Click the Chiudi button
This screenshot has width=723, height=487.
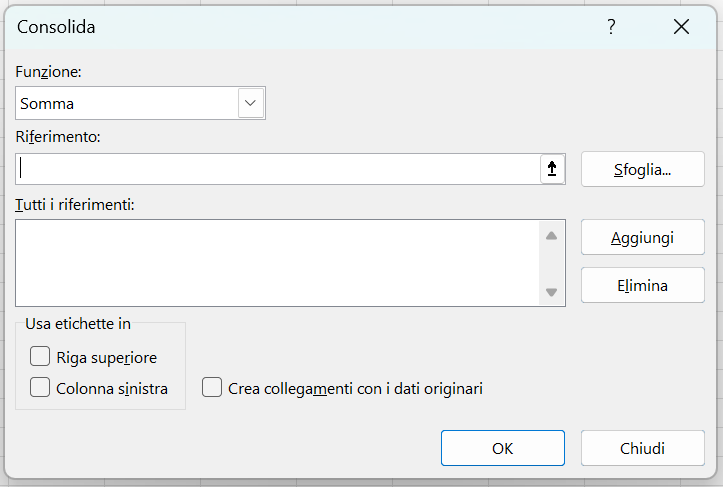click(x=643, y=448)
